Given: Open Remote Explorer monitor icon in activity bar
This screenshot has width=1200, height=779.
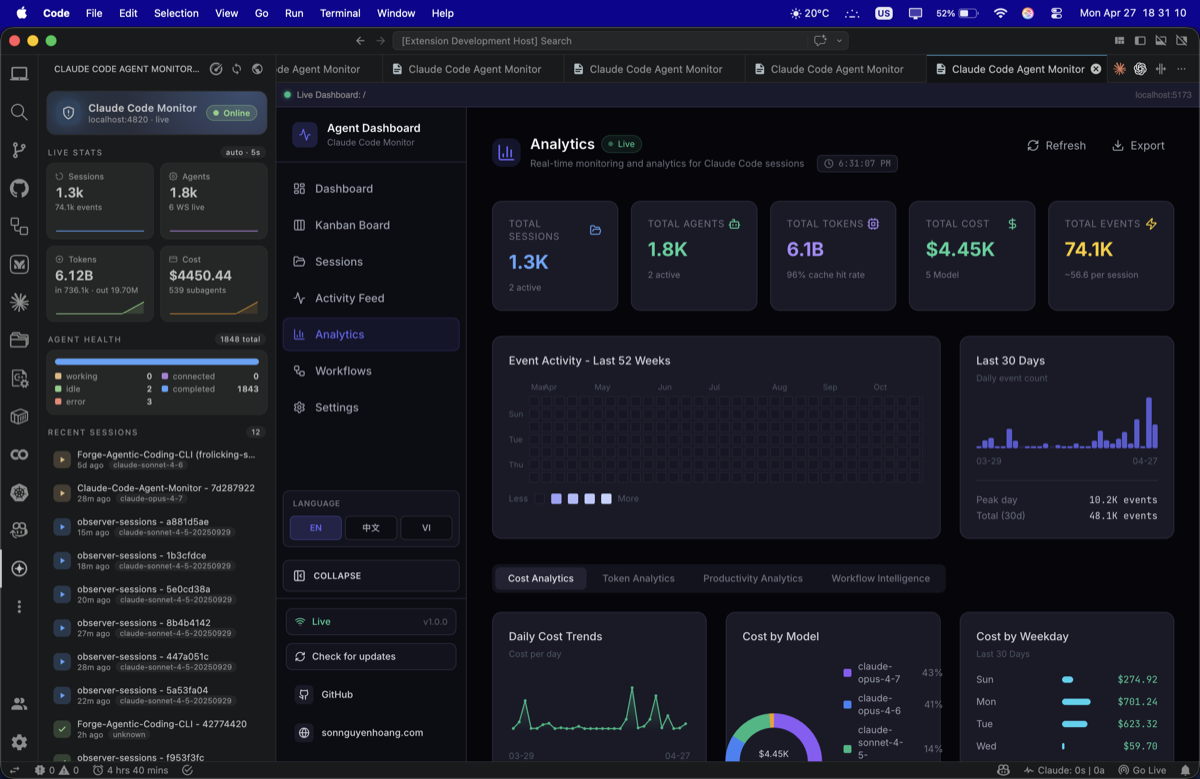Looking at the screenshot, I should tap(19, 74).
